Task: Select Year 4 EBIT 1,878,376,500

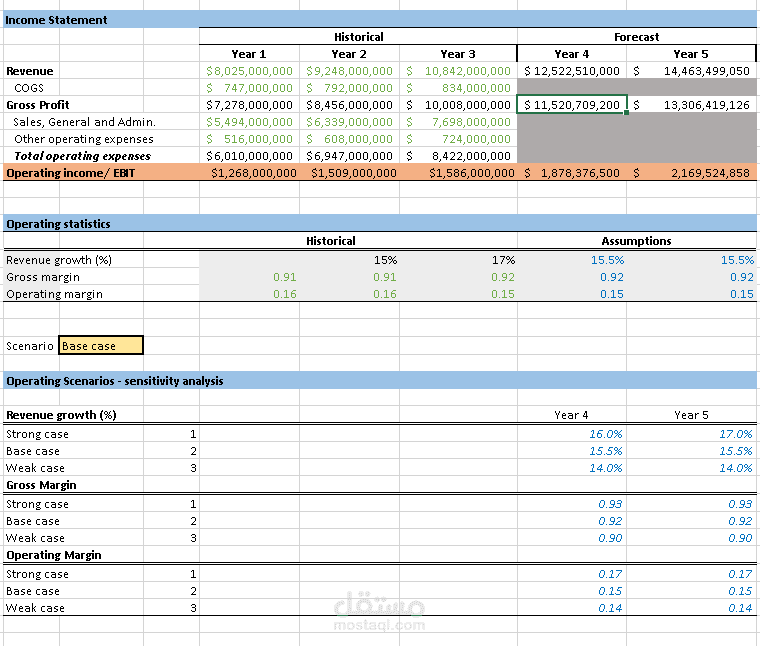Action: click(x=572, y=173)
